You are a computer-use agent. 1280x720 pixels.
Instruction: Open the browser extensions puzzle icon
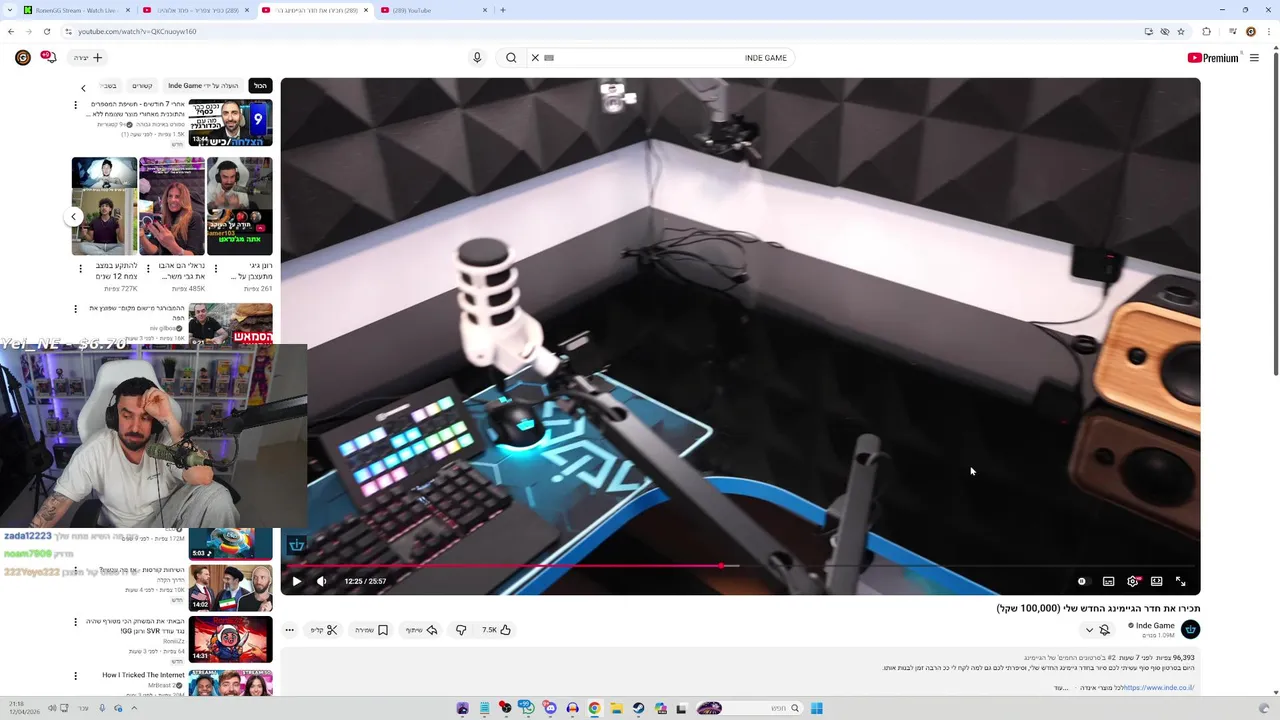click(1206, 31)
